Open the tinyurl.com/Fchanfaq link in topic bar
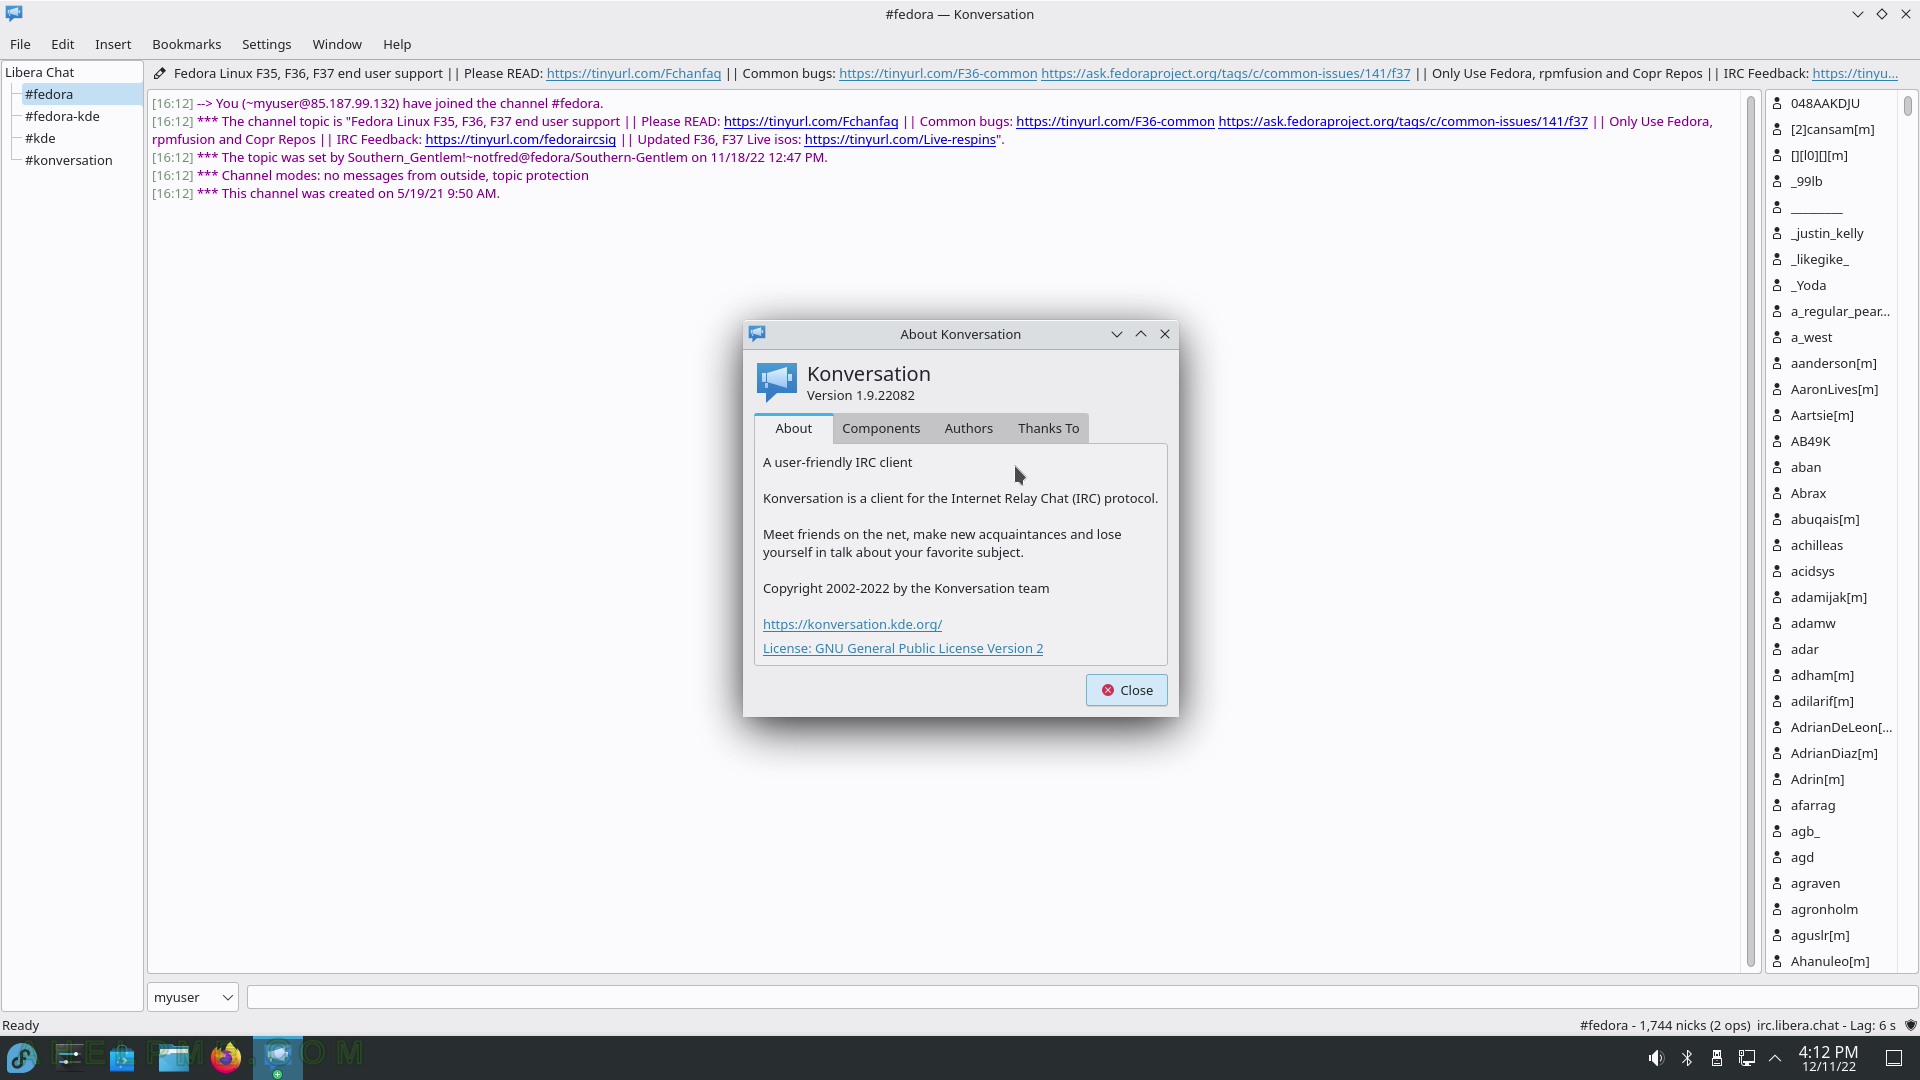 click(634, 73)
